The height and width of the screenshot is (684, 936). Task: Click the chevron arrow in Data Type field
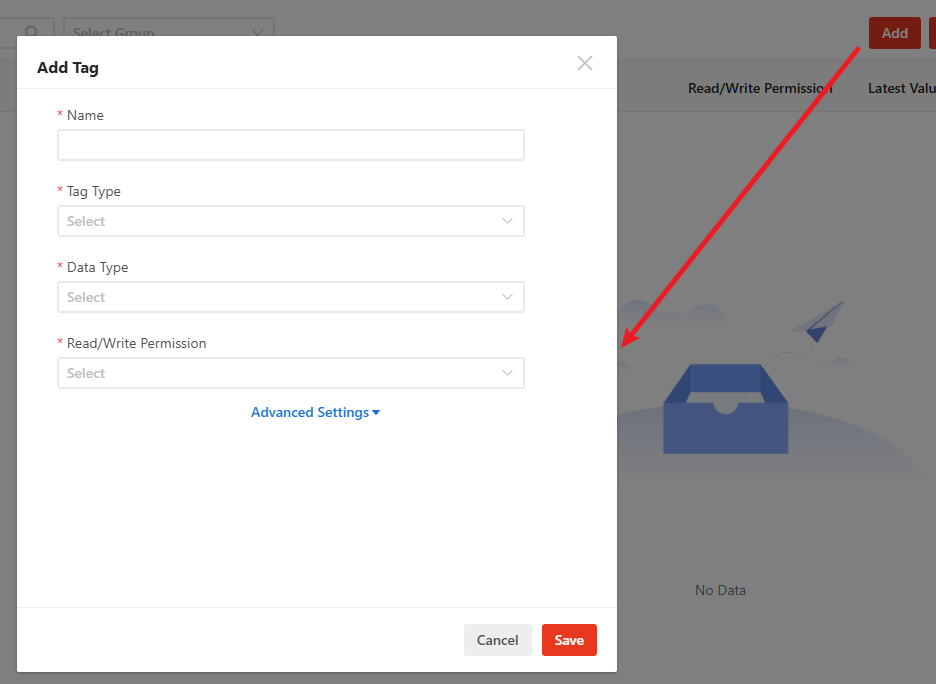click(x=508, y=297)
